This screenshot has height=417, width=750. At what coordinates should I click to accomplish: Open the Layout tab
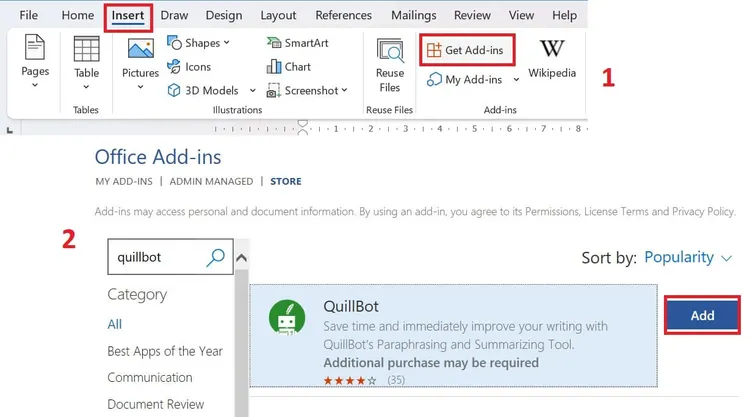[278, 15]
